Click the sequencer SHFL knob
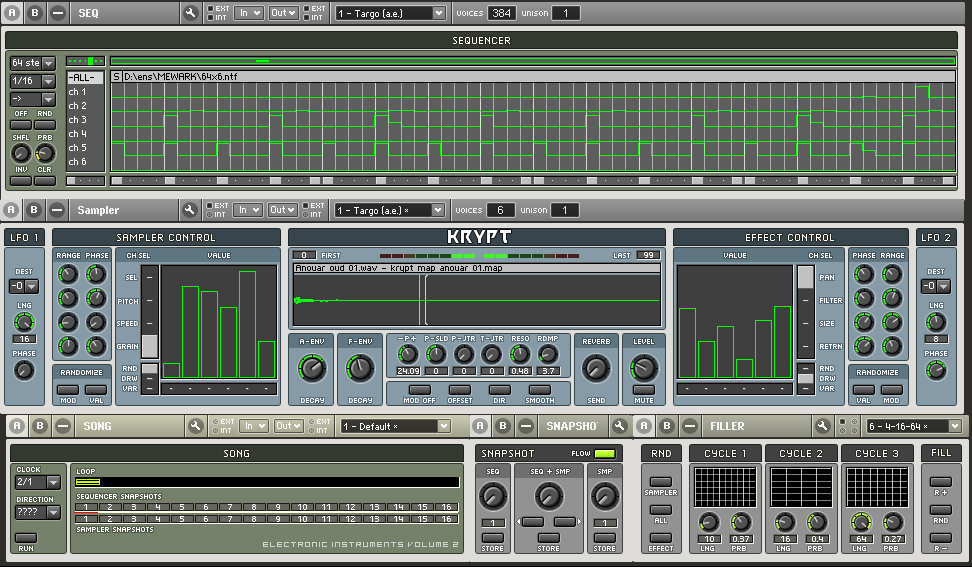This screenshot has width=972, height=567. tap(21, 153)
